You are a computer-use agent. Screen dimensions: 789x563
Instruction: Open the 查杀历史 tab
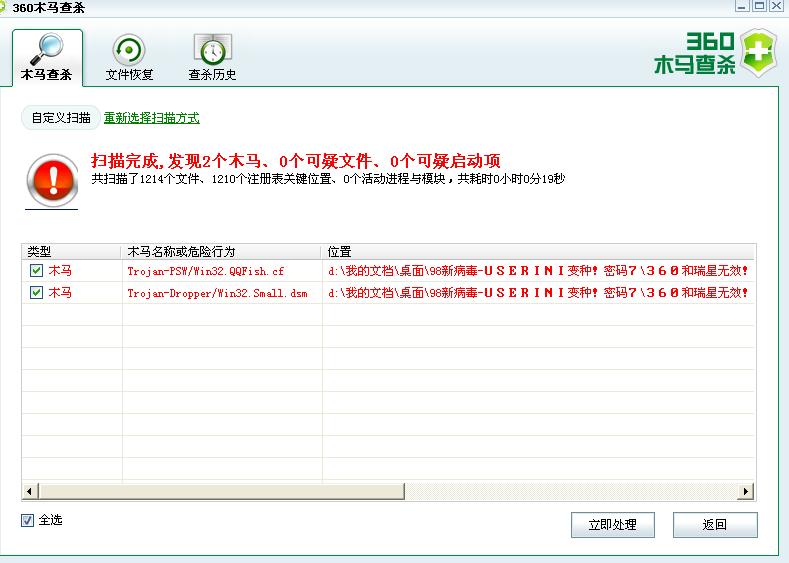coord(212,57)
